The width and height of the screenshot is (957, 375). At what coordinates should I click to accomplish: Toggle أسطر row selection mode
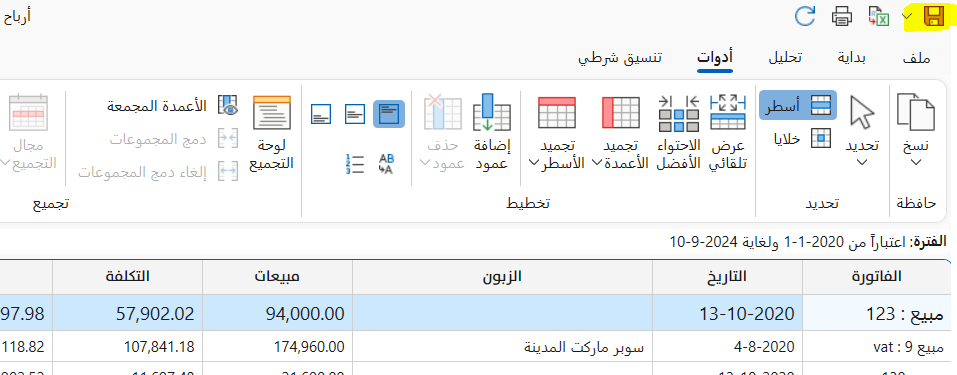[798, 105]
